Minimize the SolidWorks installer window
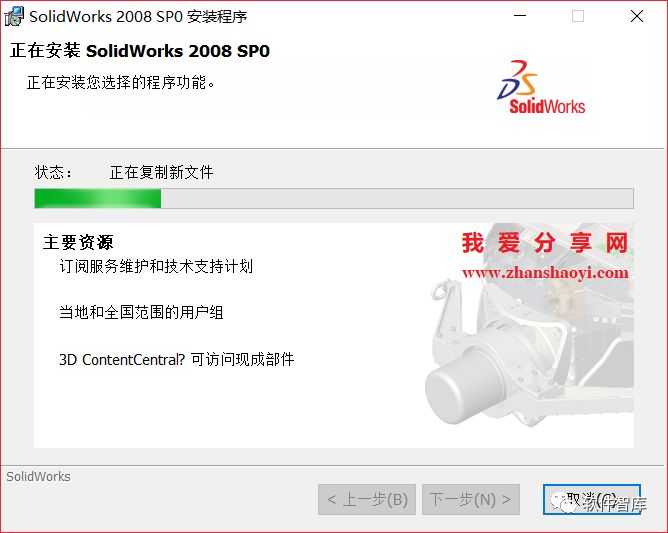 click(x=520, y=16)
